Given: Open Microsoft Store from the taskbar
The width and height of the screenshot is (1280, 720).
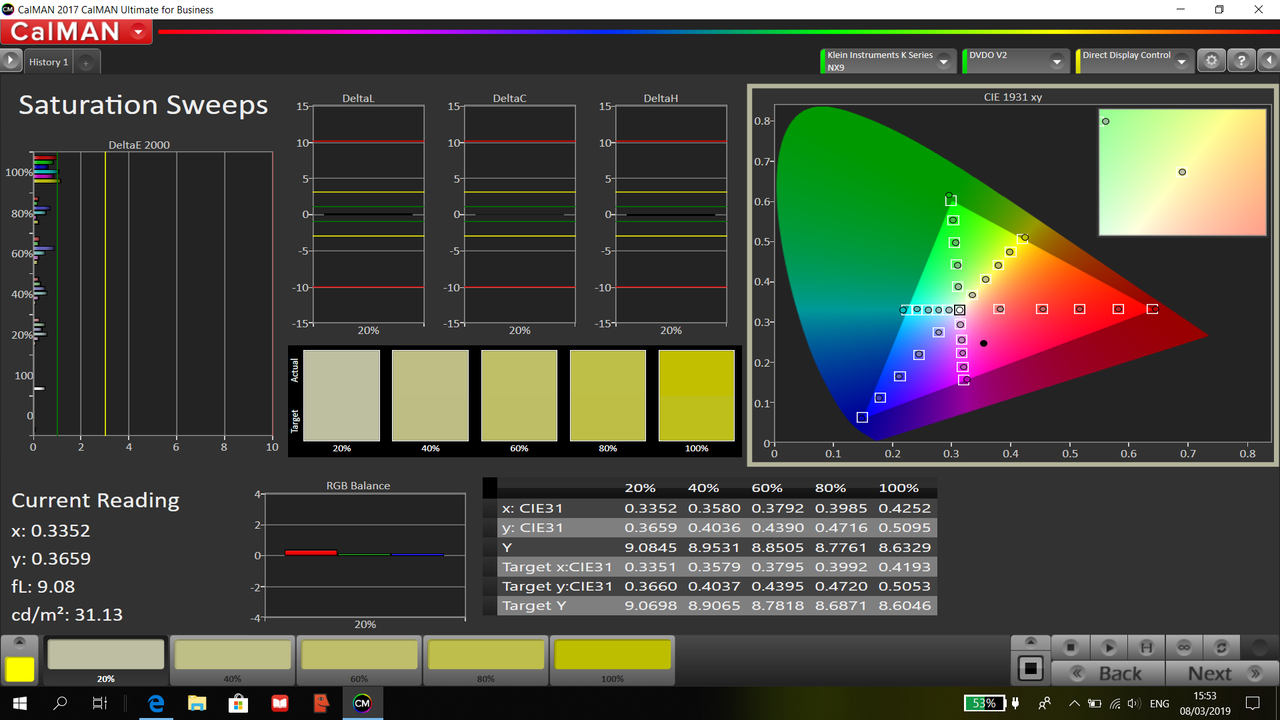Looking at the screenshot, I should pos(238,703).
